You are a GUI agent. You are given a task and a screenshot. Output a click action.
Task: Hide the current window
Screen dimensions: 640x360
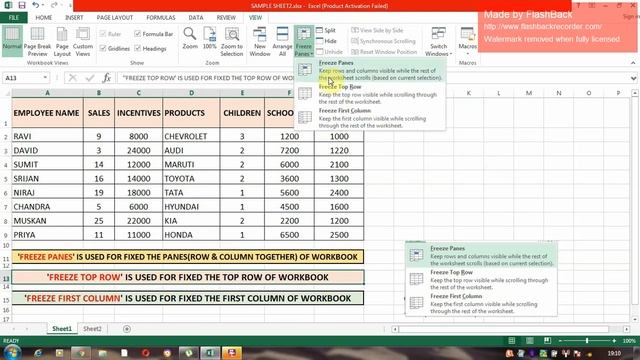pos(326,41)
